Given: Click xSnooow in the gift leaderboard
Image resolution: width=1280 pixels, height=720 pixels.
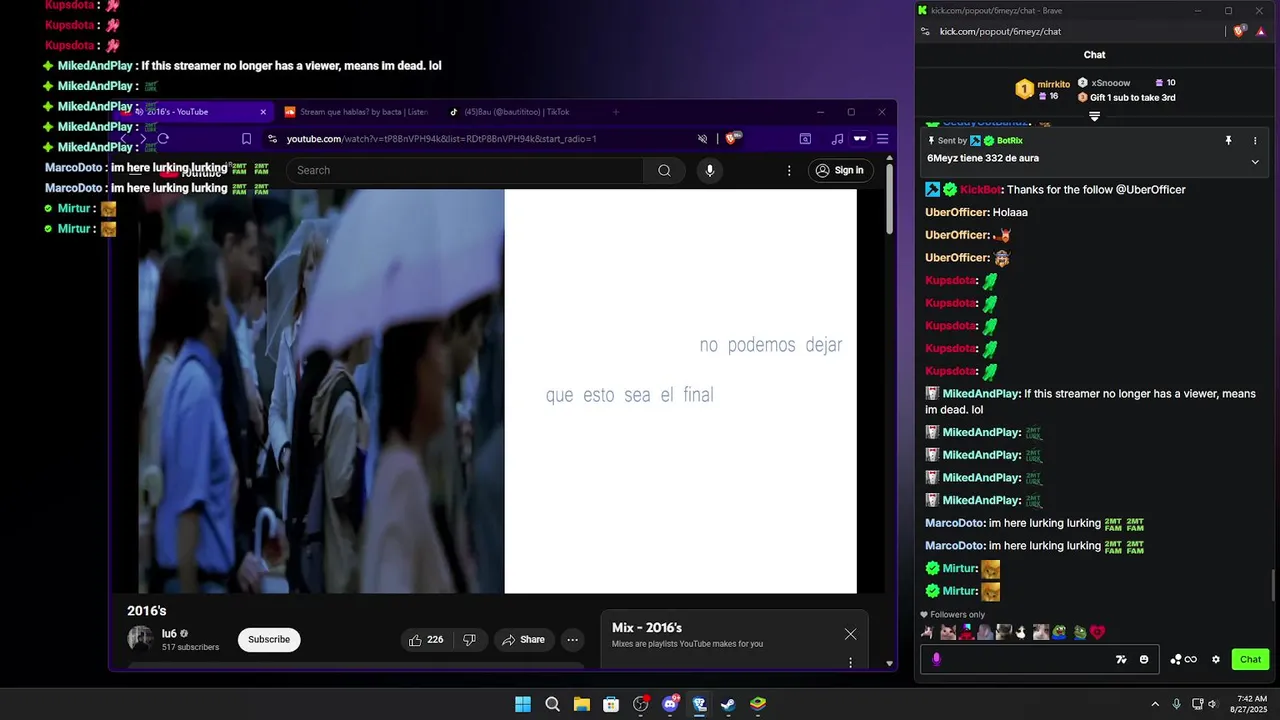Looking at the screenshot, I should (1111, 83).
